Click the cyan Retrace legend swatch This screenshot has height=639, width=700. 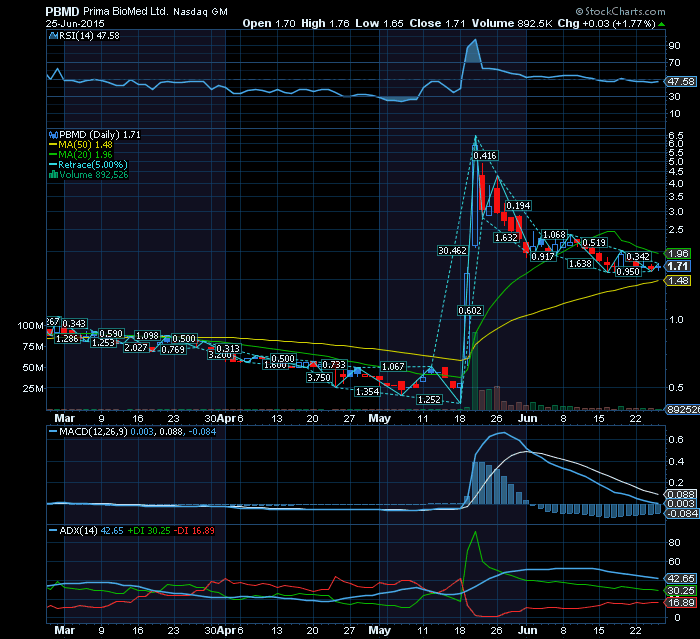pos(53,165)
